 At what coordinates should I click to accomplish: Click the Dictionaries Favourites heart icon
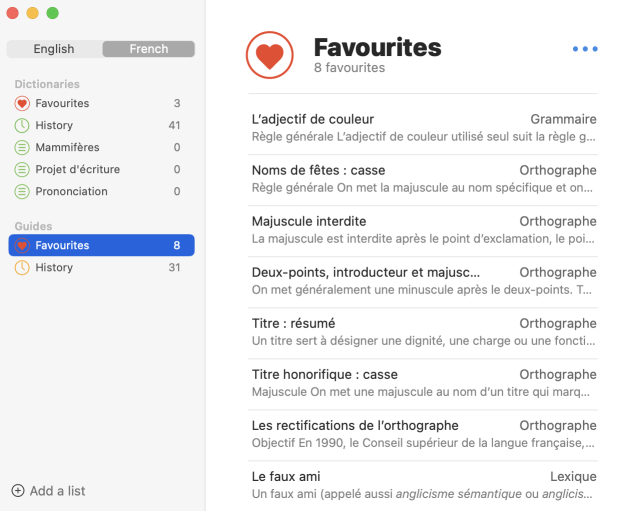(x=22, y=103)
